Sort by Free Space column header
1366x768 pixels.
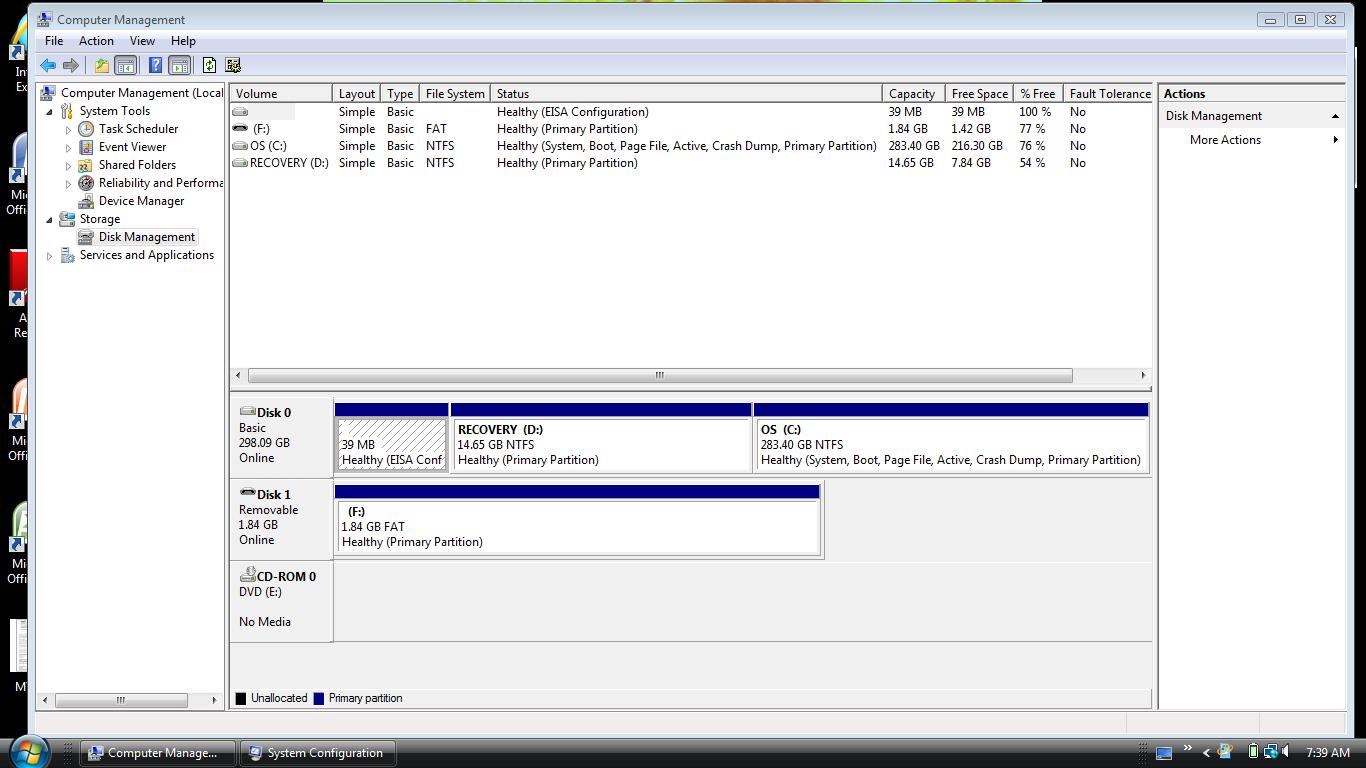pos(979,93)
